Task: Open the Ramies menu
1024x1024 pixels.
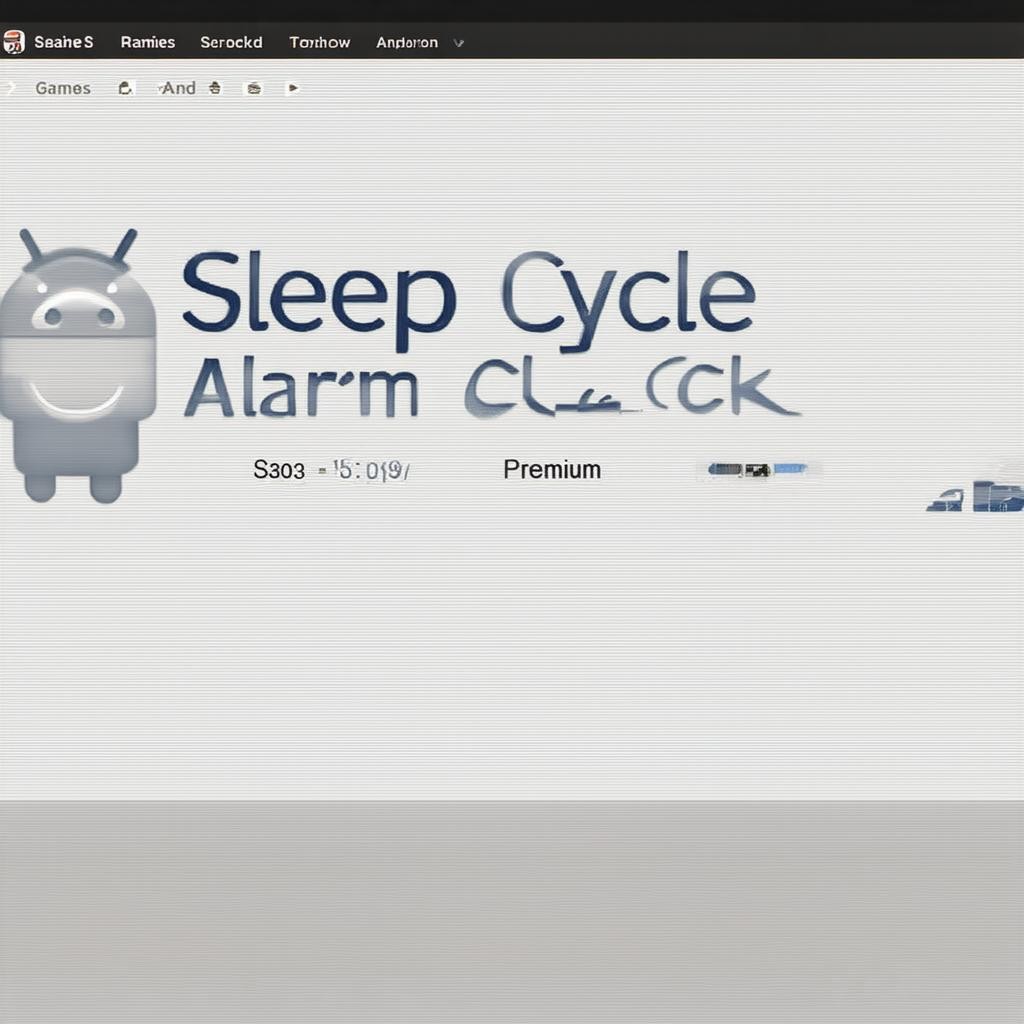Action: pos(147,42)
